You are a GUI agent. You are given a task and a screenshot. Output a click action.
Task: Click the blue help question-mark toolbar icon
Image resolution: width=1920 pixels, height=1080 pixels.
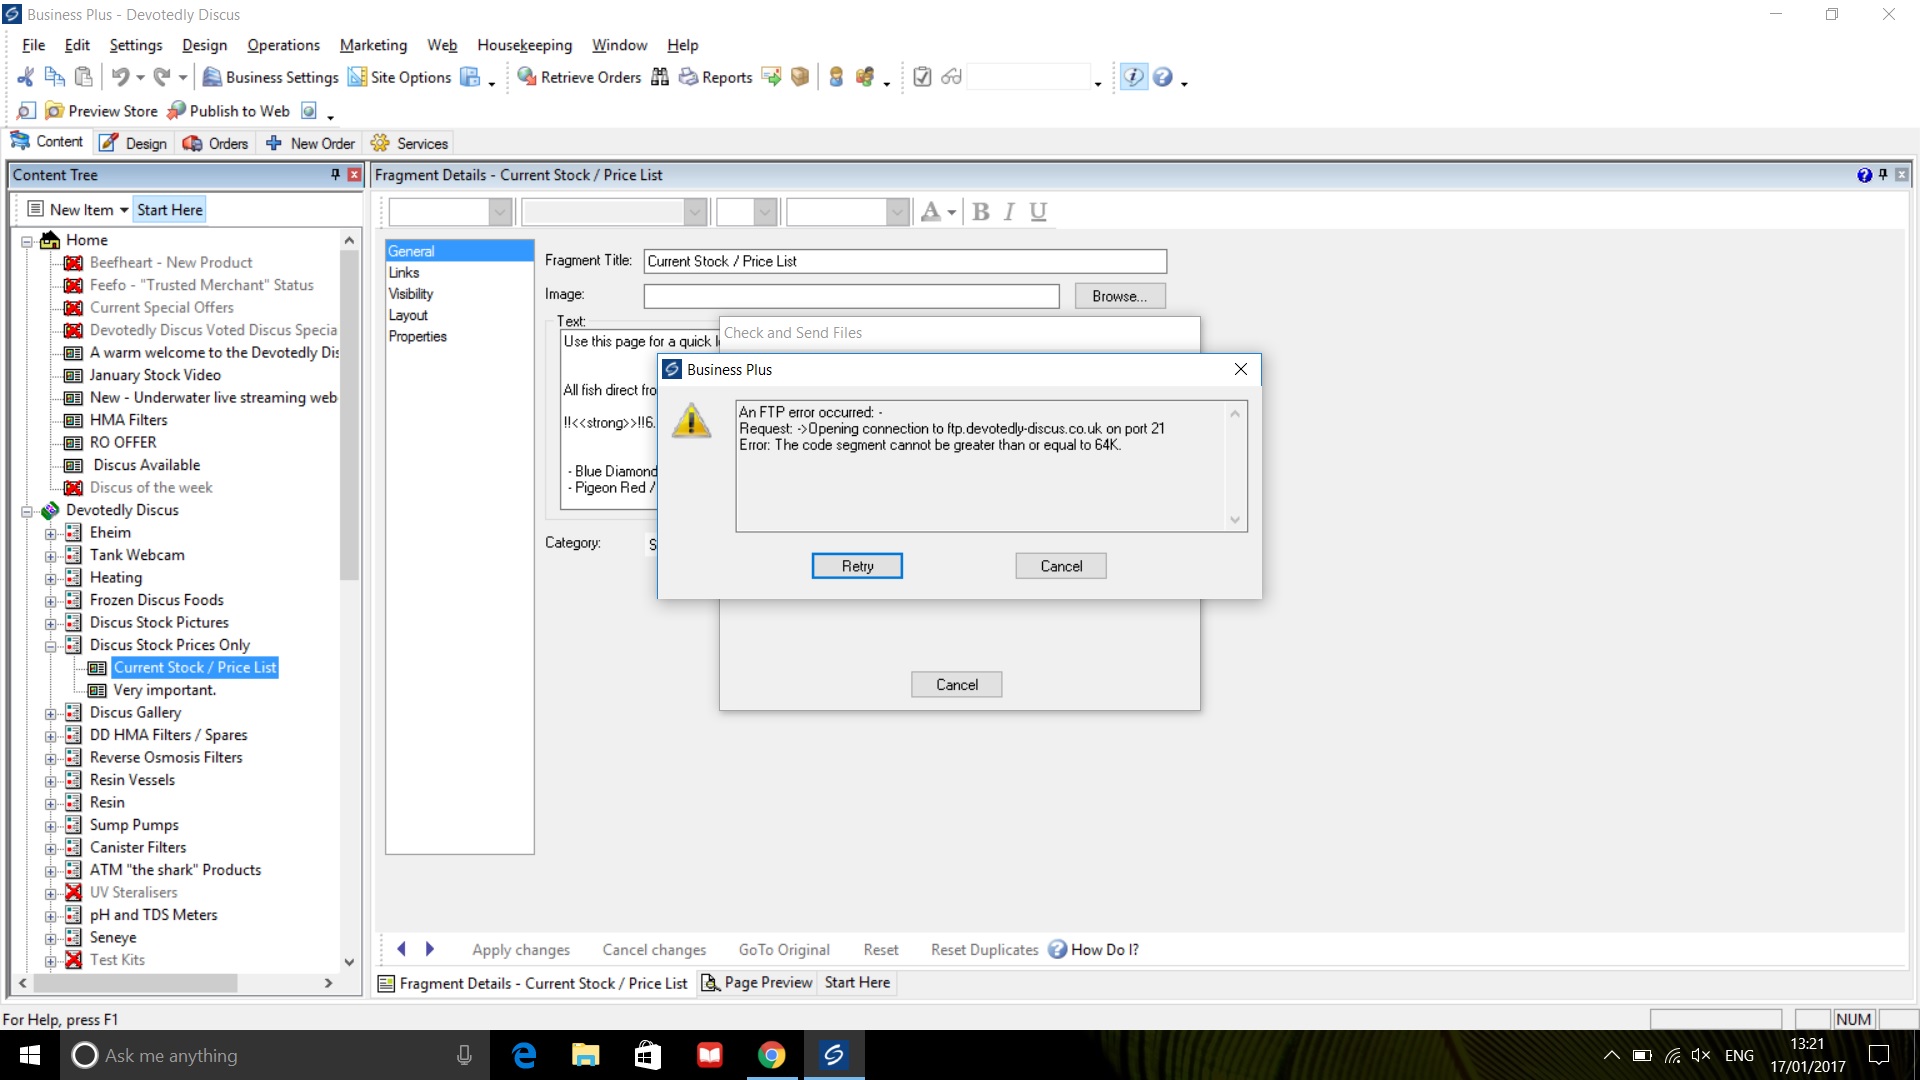[x=1162, y=77]
